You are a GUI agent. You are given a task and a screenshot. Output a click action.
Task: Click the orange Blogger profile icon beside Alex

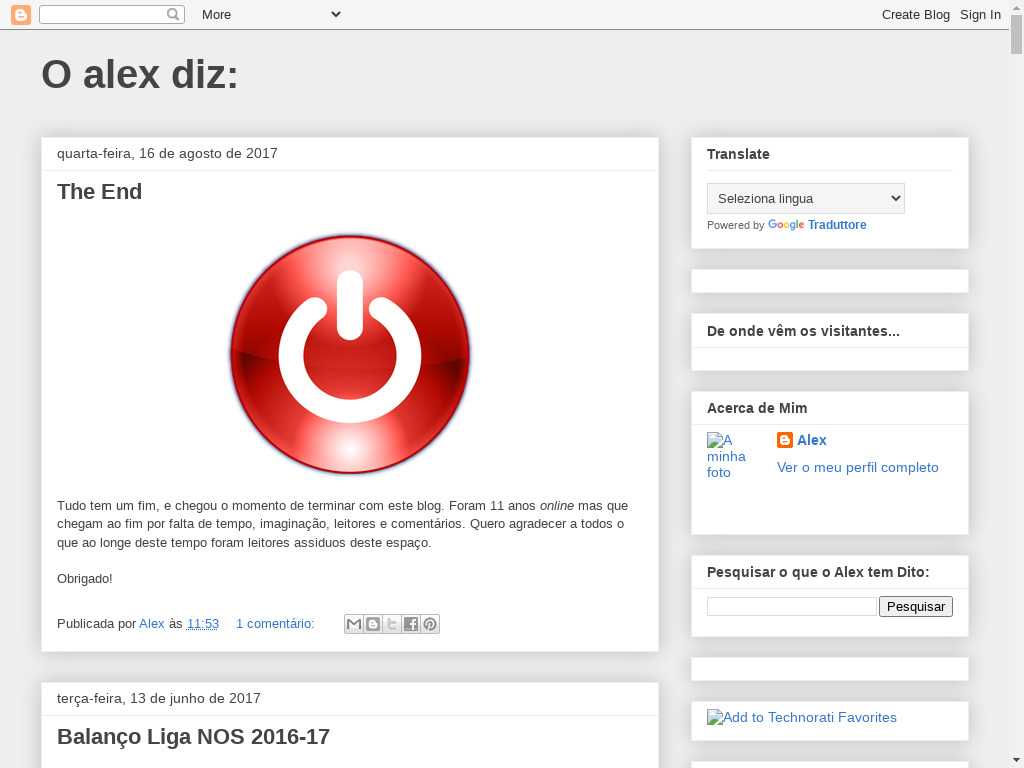click(785, 440)
